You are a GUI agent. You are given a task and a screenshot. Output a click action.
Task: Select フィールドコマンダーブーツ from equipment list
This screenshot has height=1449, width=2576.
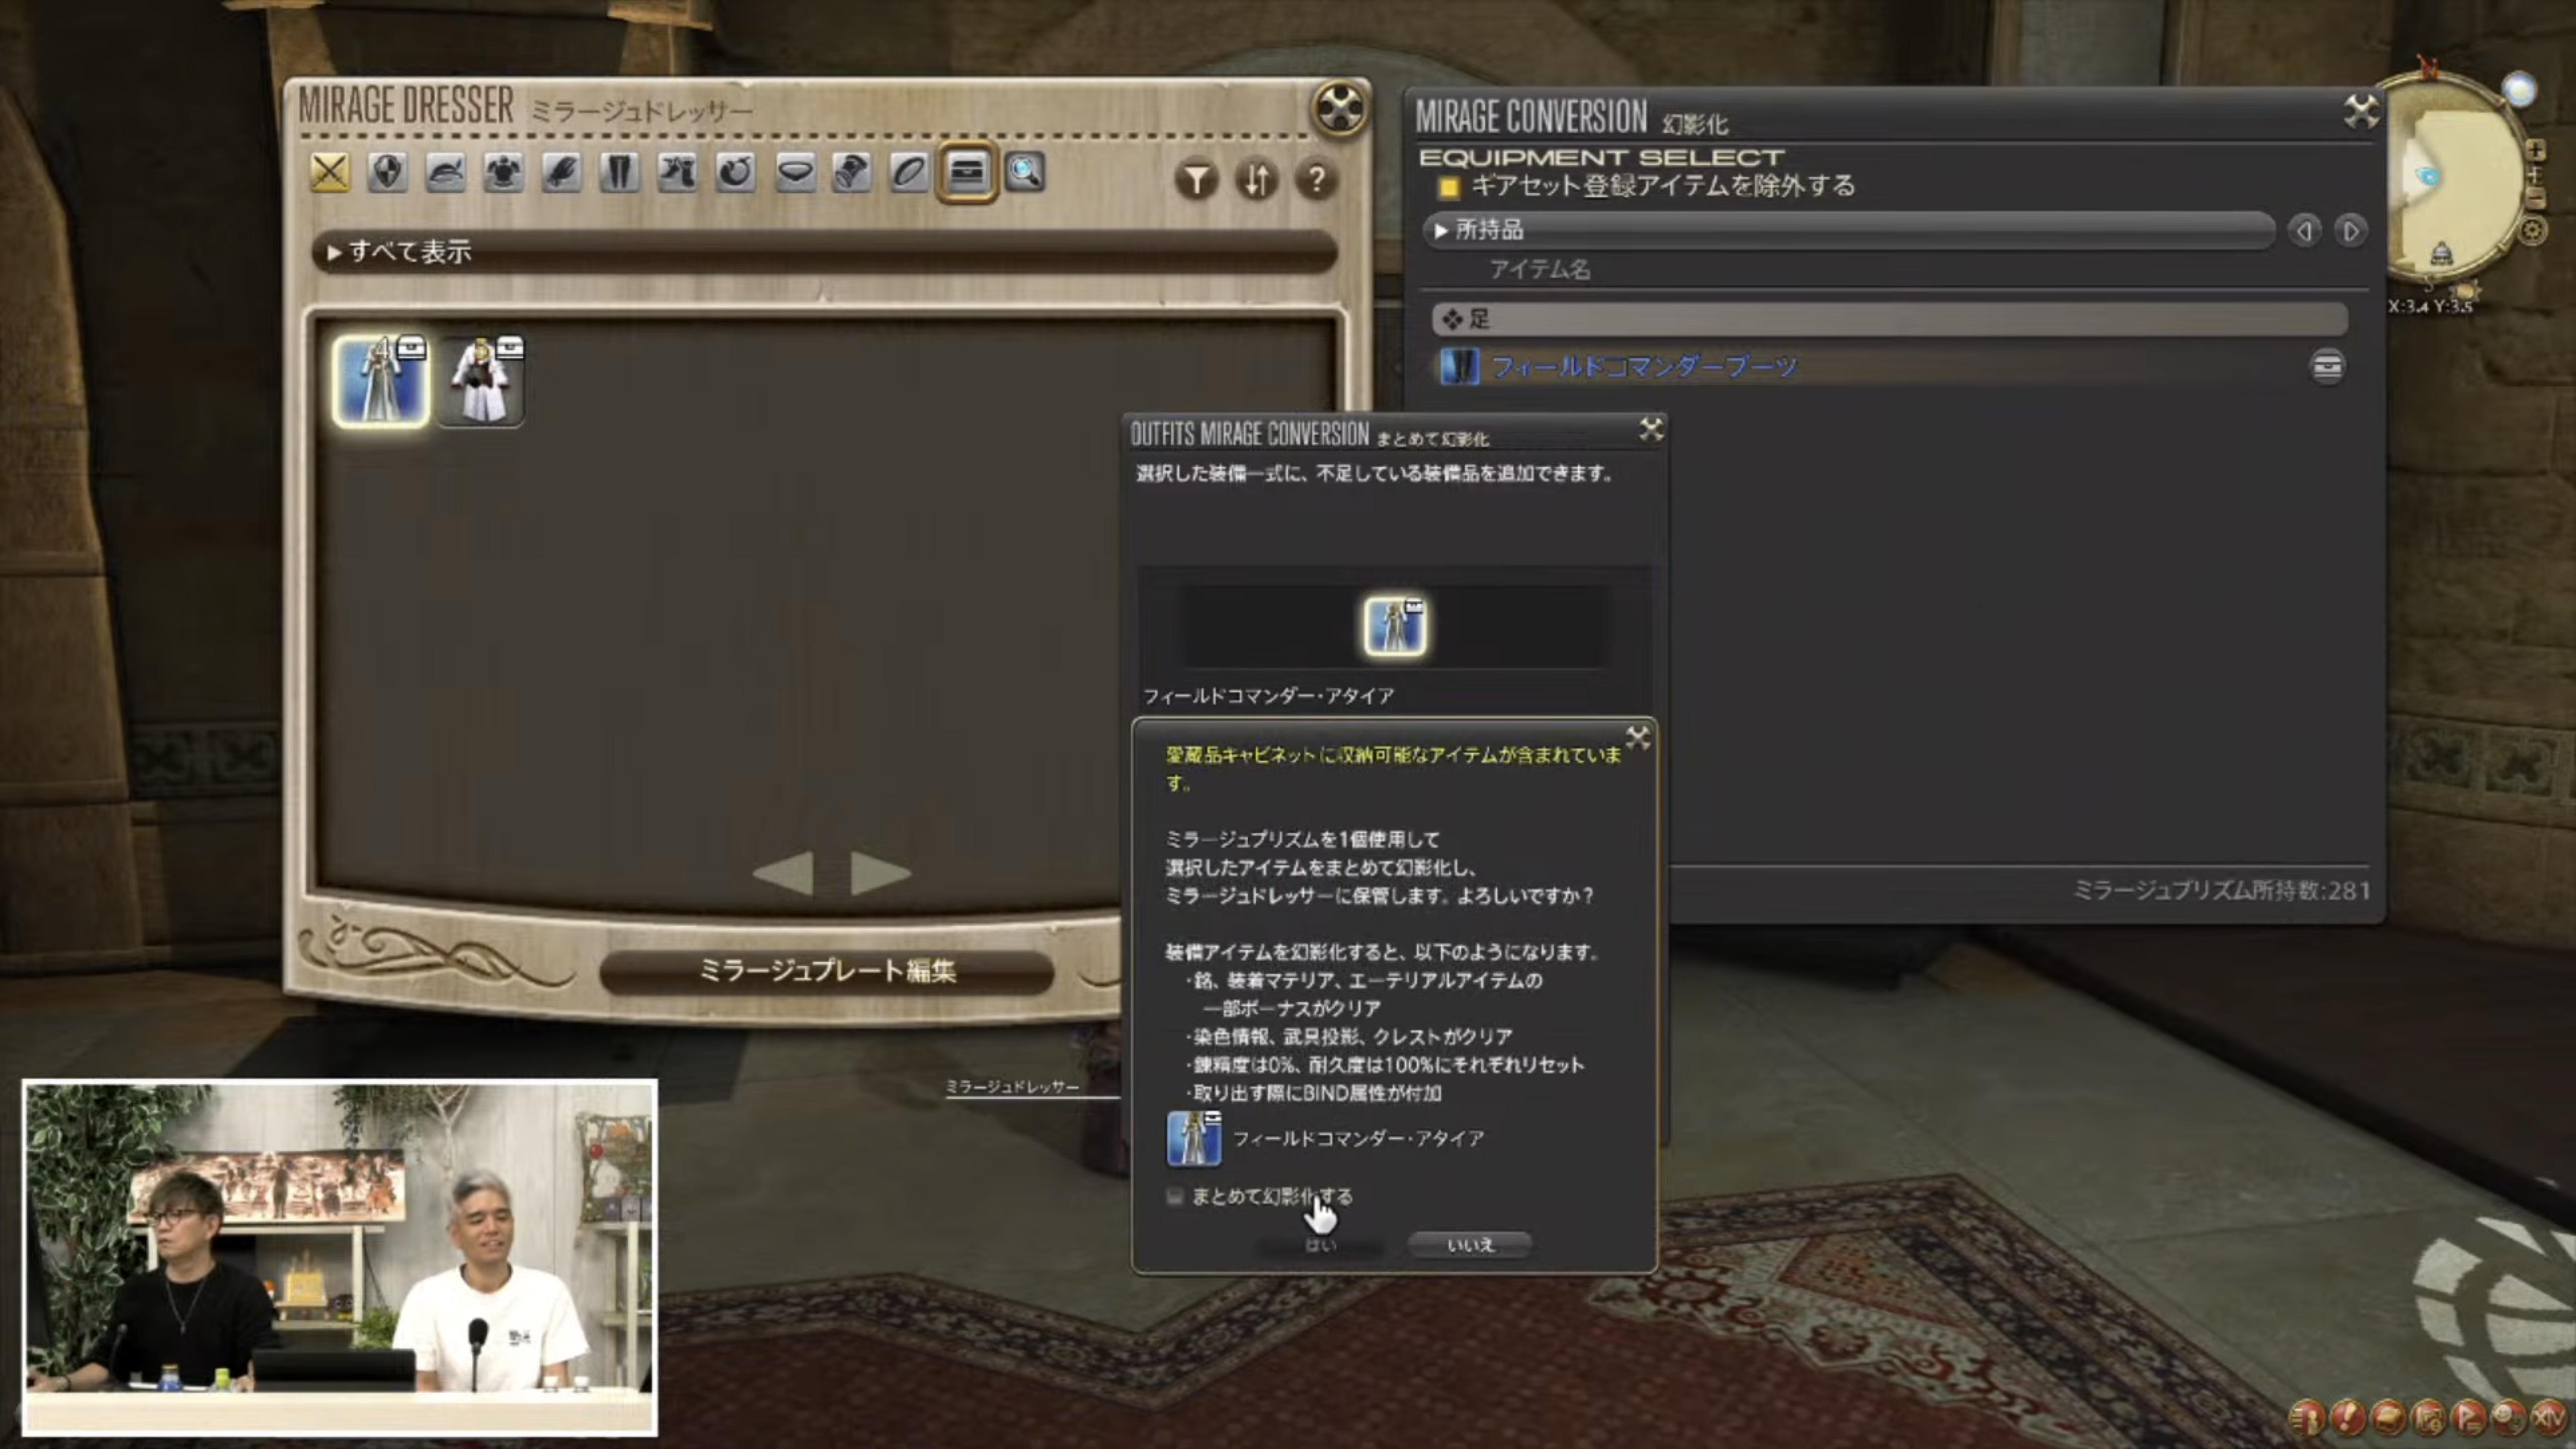pyautogui.click(x=1644, y=367)
